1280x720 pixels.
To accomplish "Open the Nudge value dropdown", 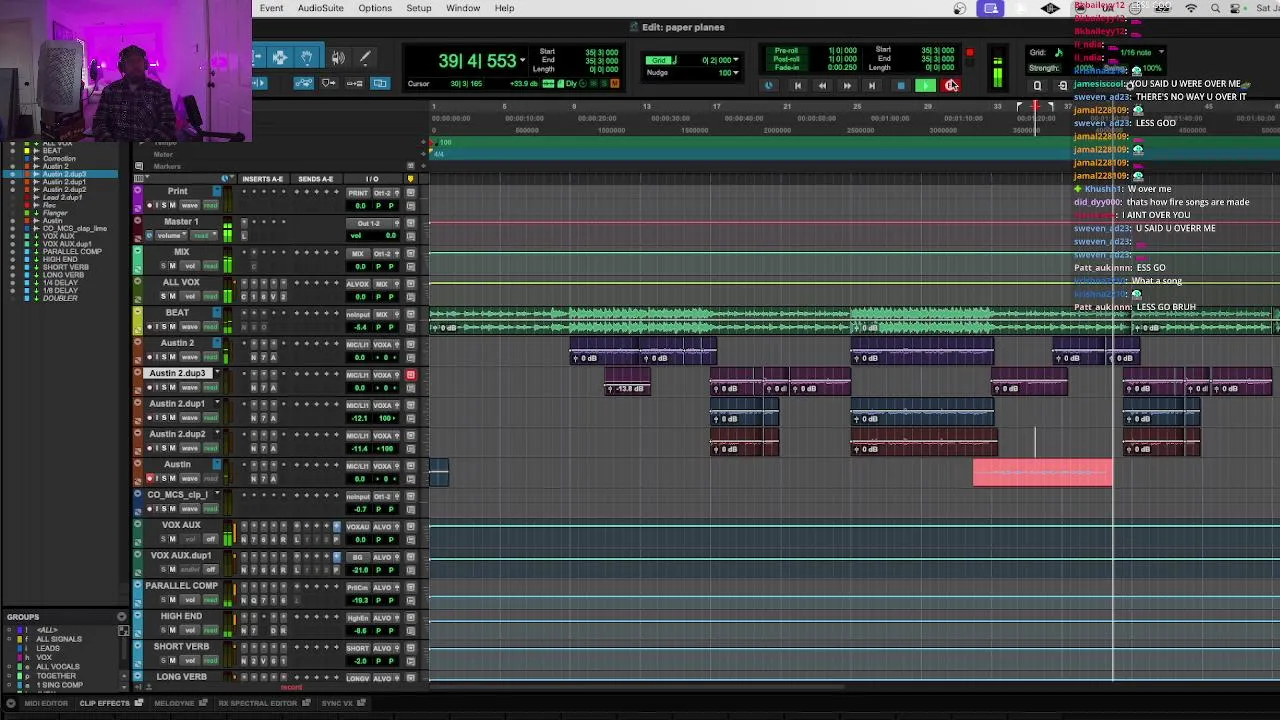I will [737, 73].
